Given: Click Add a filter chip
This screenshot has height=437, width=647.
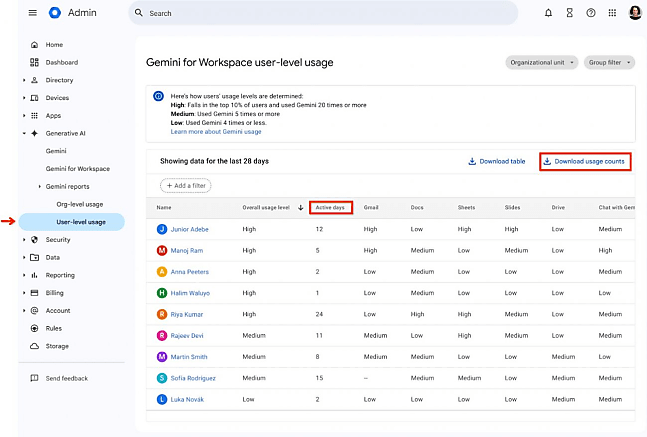Looking at the screenshot, I should [186, 186].
